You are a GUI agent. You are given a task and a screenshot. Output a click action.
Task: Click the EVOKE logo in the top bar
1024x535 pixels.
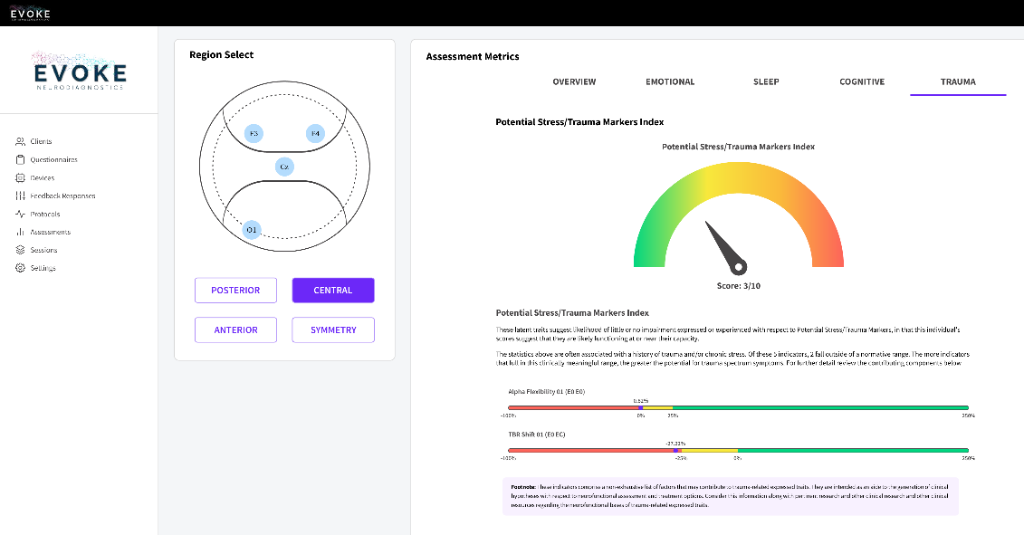[30, 14]
